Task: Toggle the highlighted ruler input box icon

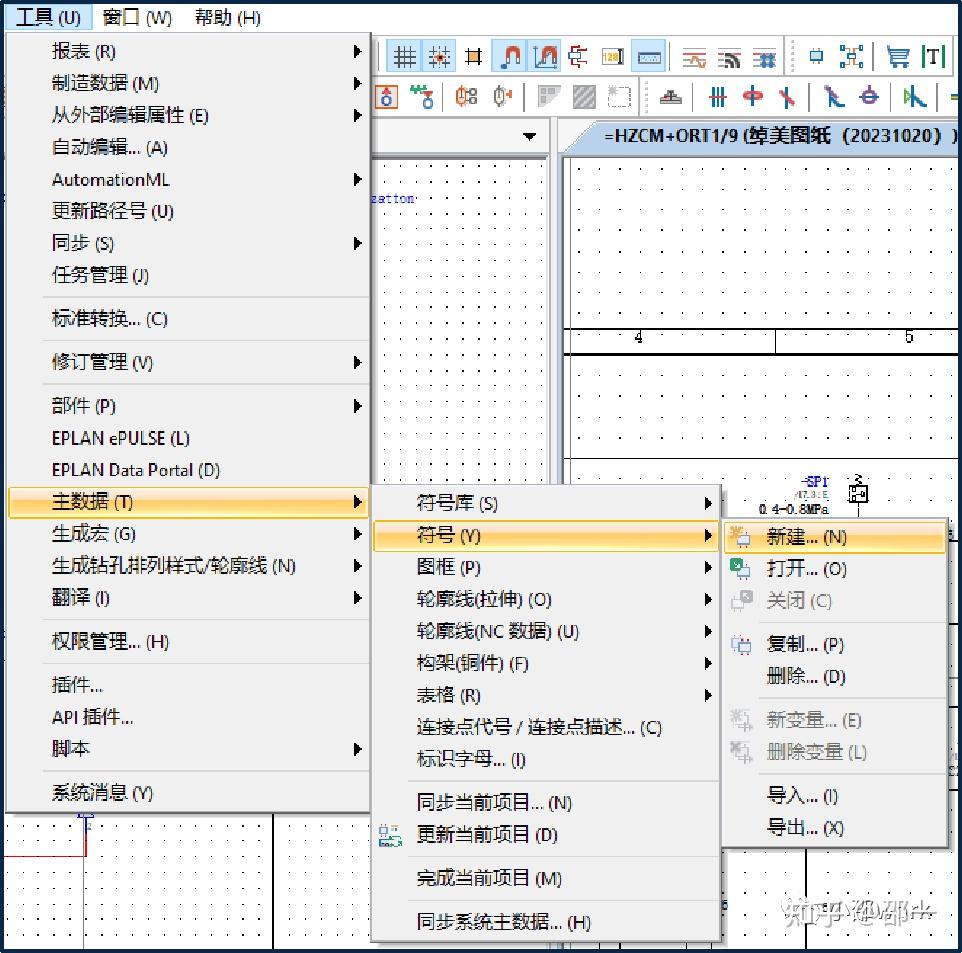Action: [647, 56]
